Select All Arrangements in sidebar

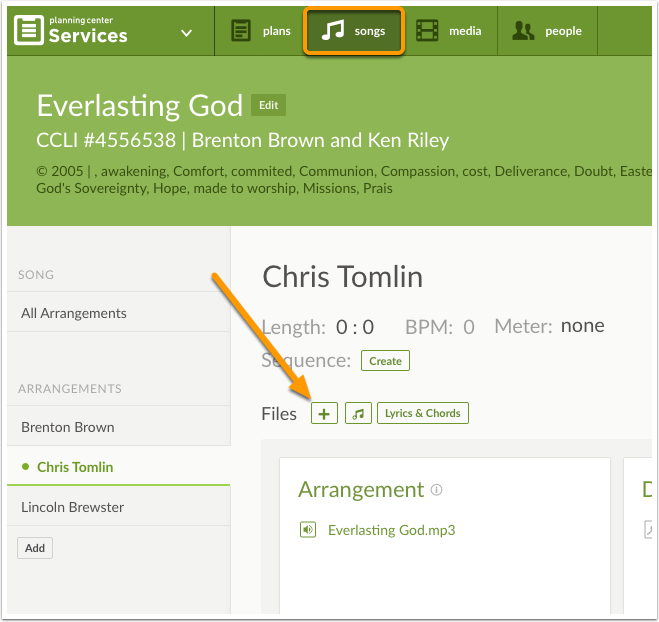pos(119,313)
